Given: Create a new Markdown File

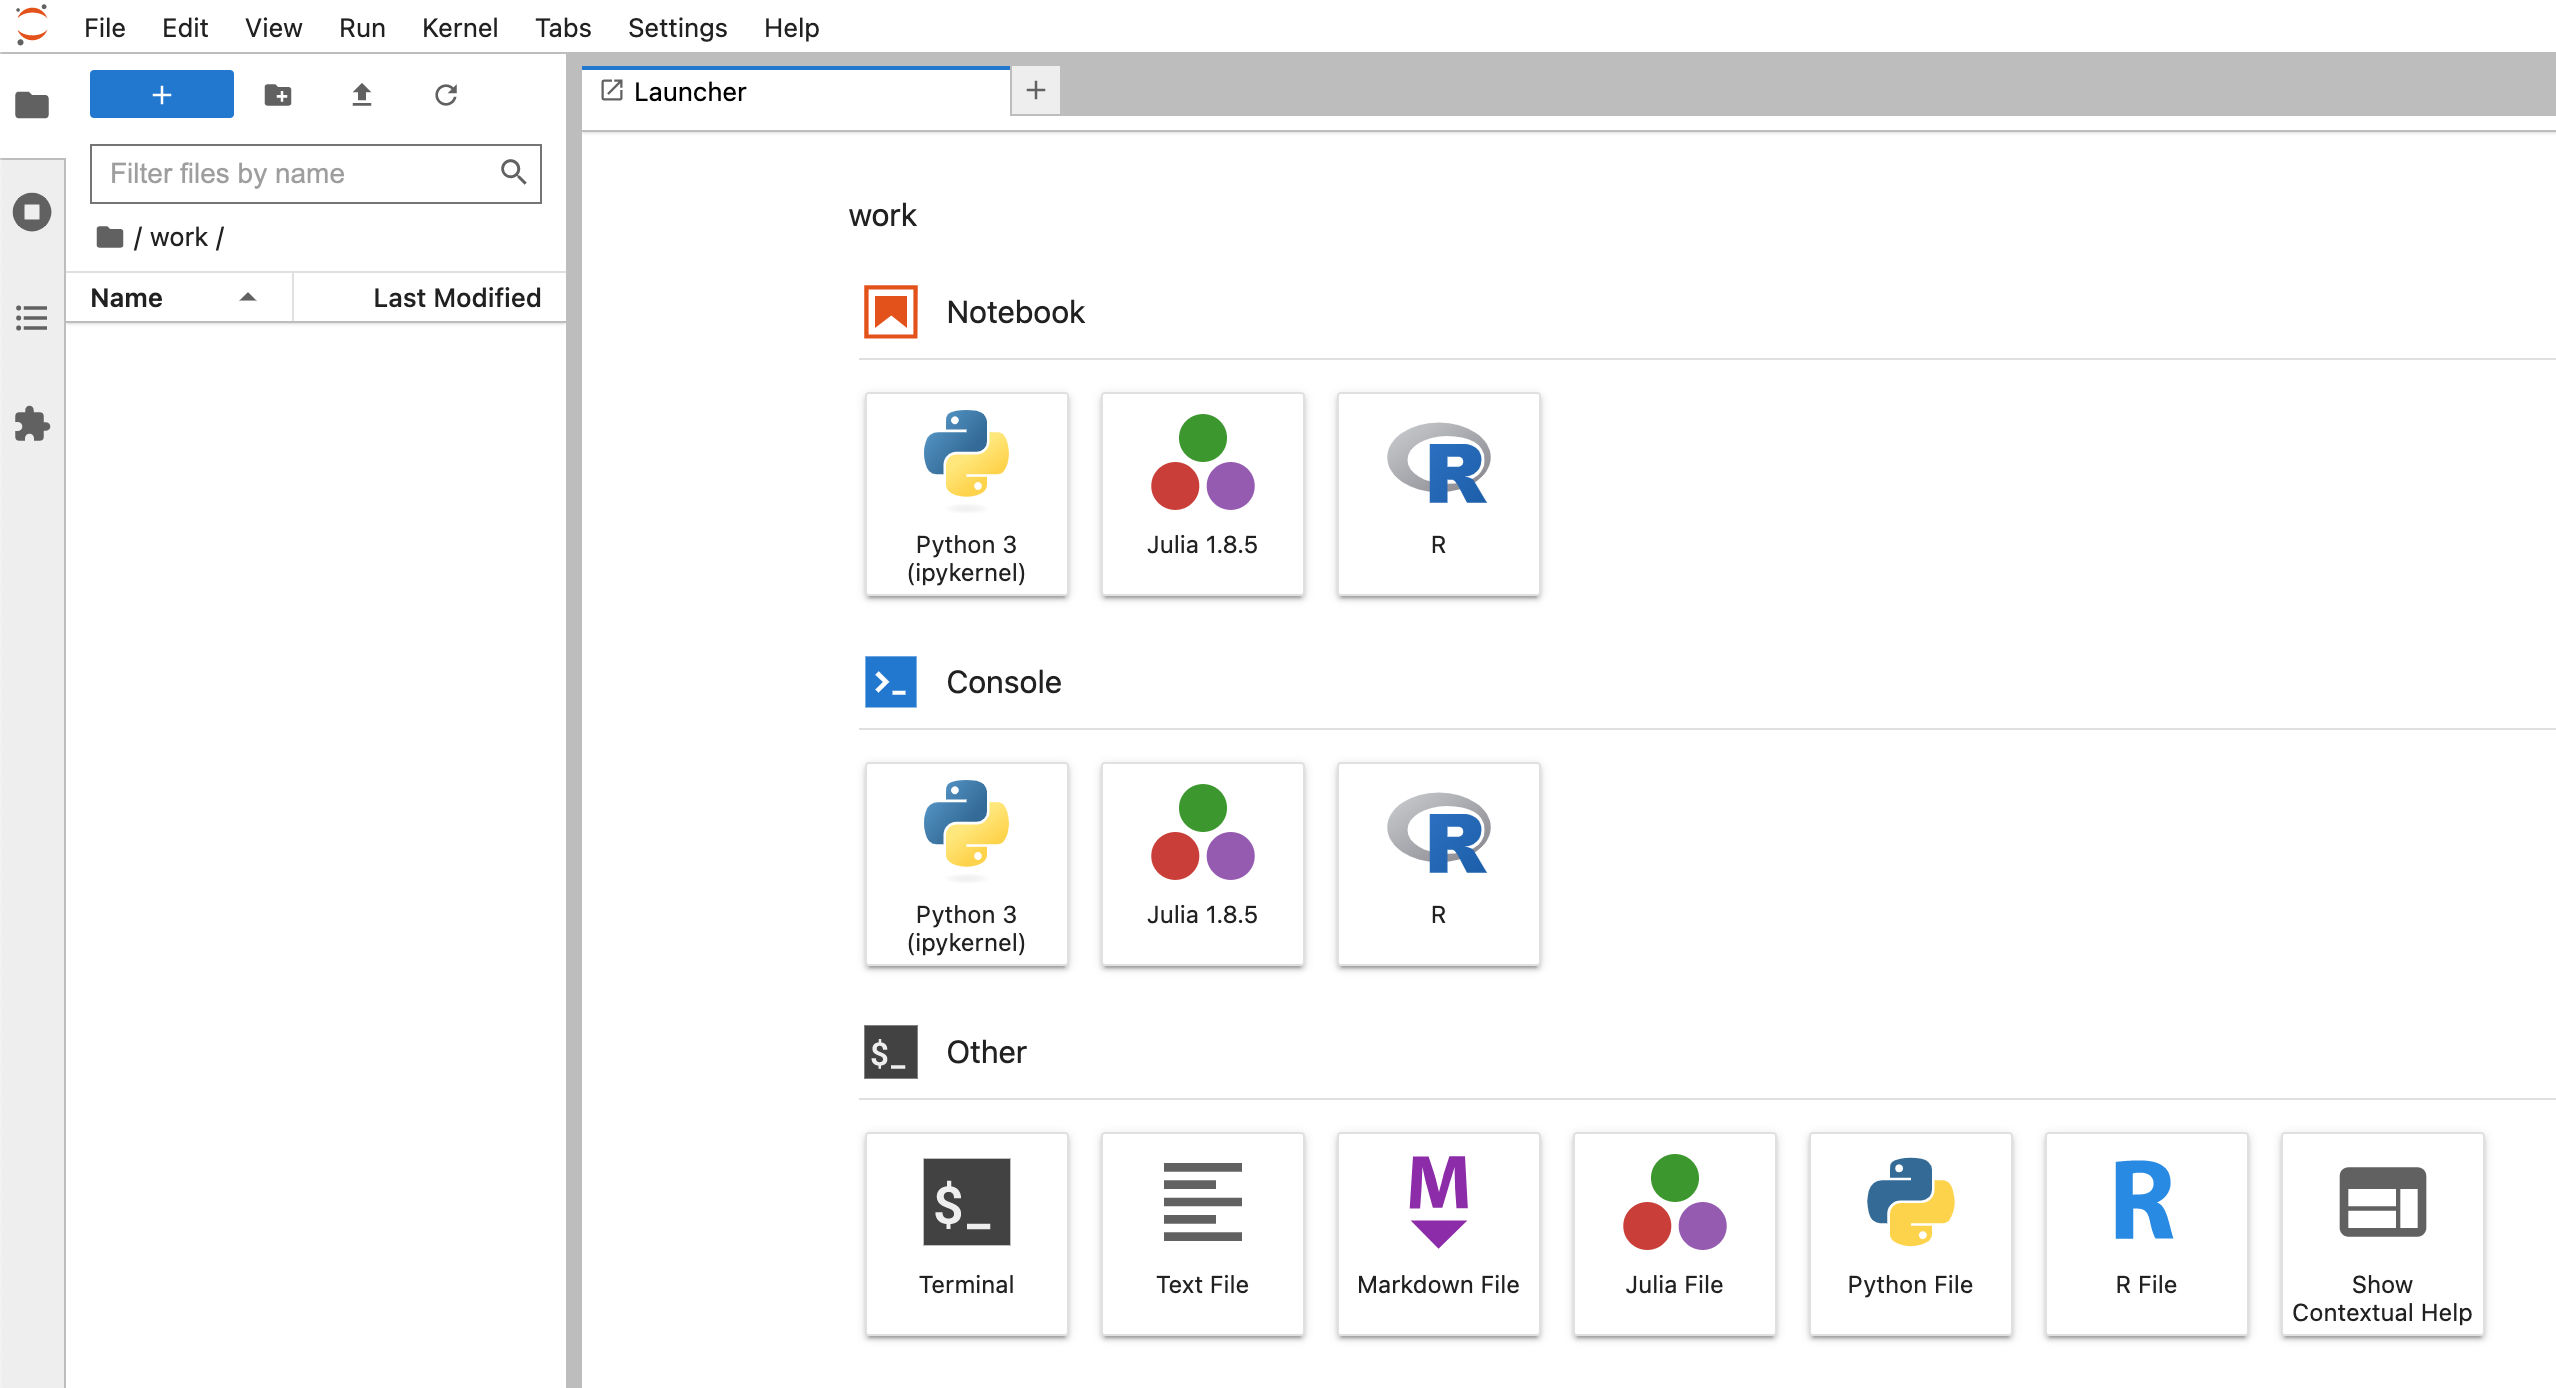Looking at the screenshot, I should (1438, 1233).
